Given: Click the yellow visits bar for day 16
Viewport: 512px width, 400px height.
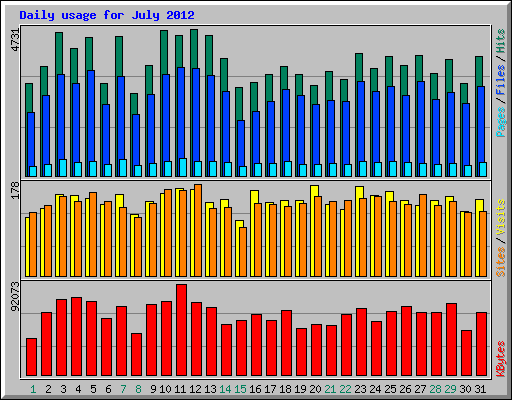Looking at the screenshot, I should pos(254,197).
